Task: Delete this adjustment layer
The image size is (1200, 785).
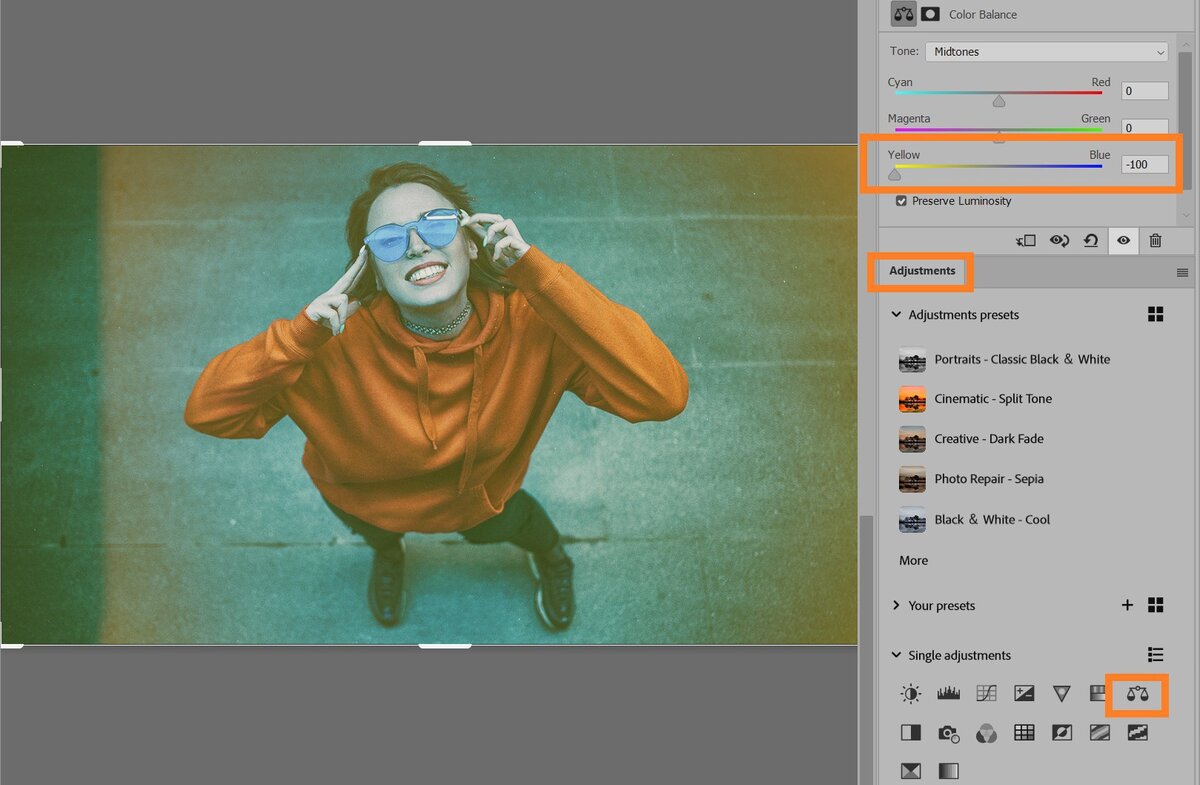Action: pyautogui.click(x=1155, y=241)
